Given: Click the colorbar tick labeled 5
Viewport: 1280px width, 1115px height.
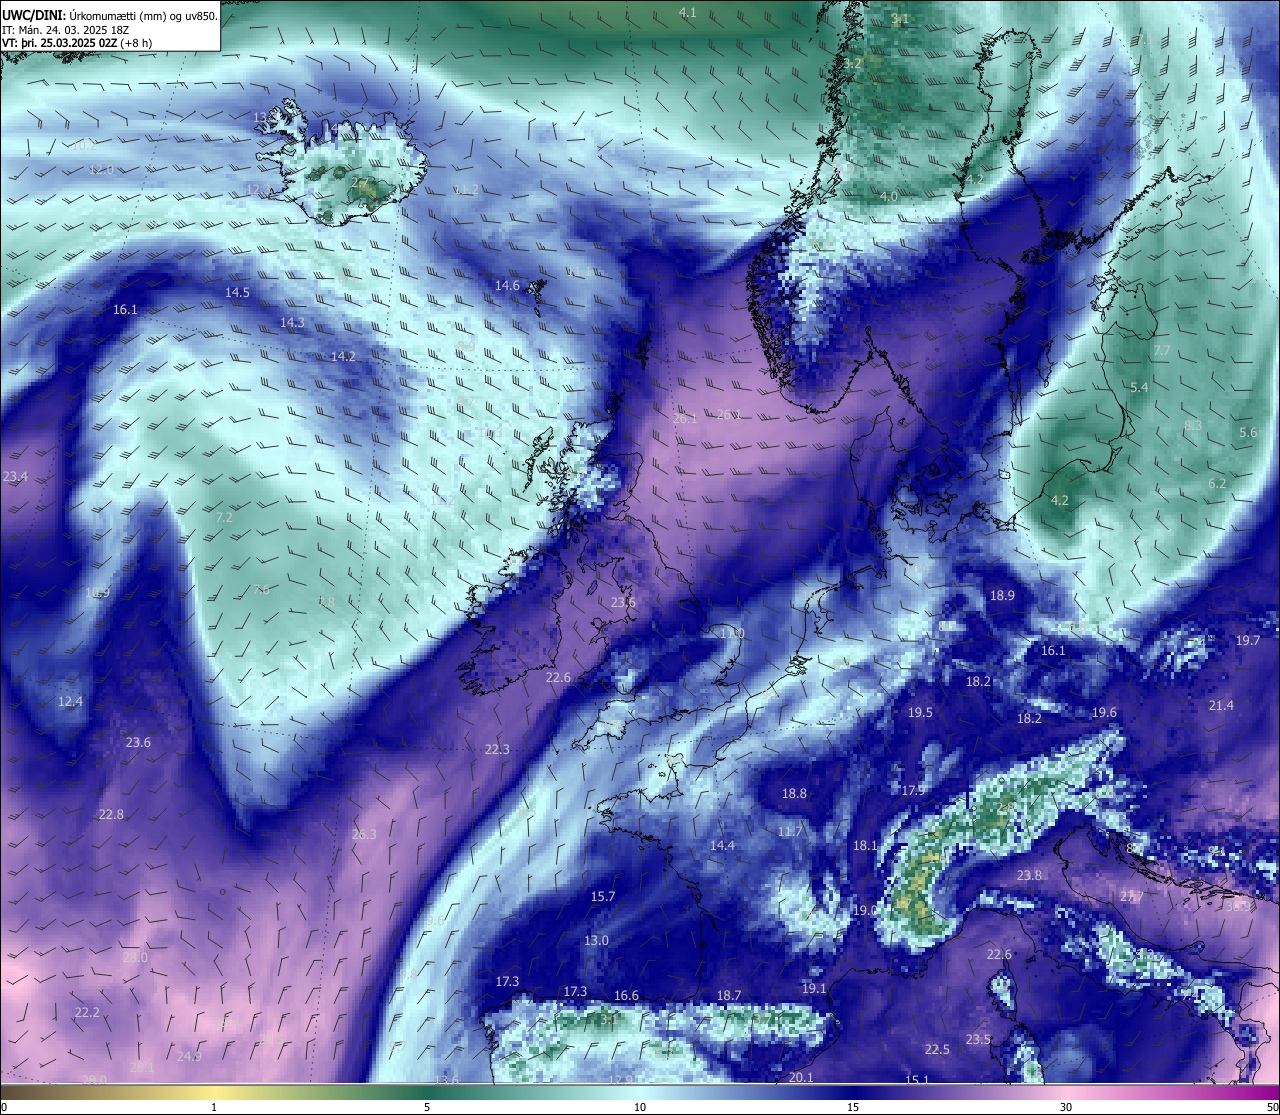Looking at the screenshot, I should [x=427, y=1107].
